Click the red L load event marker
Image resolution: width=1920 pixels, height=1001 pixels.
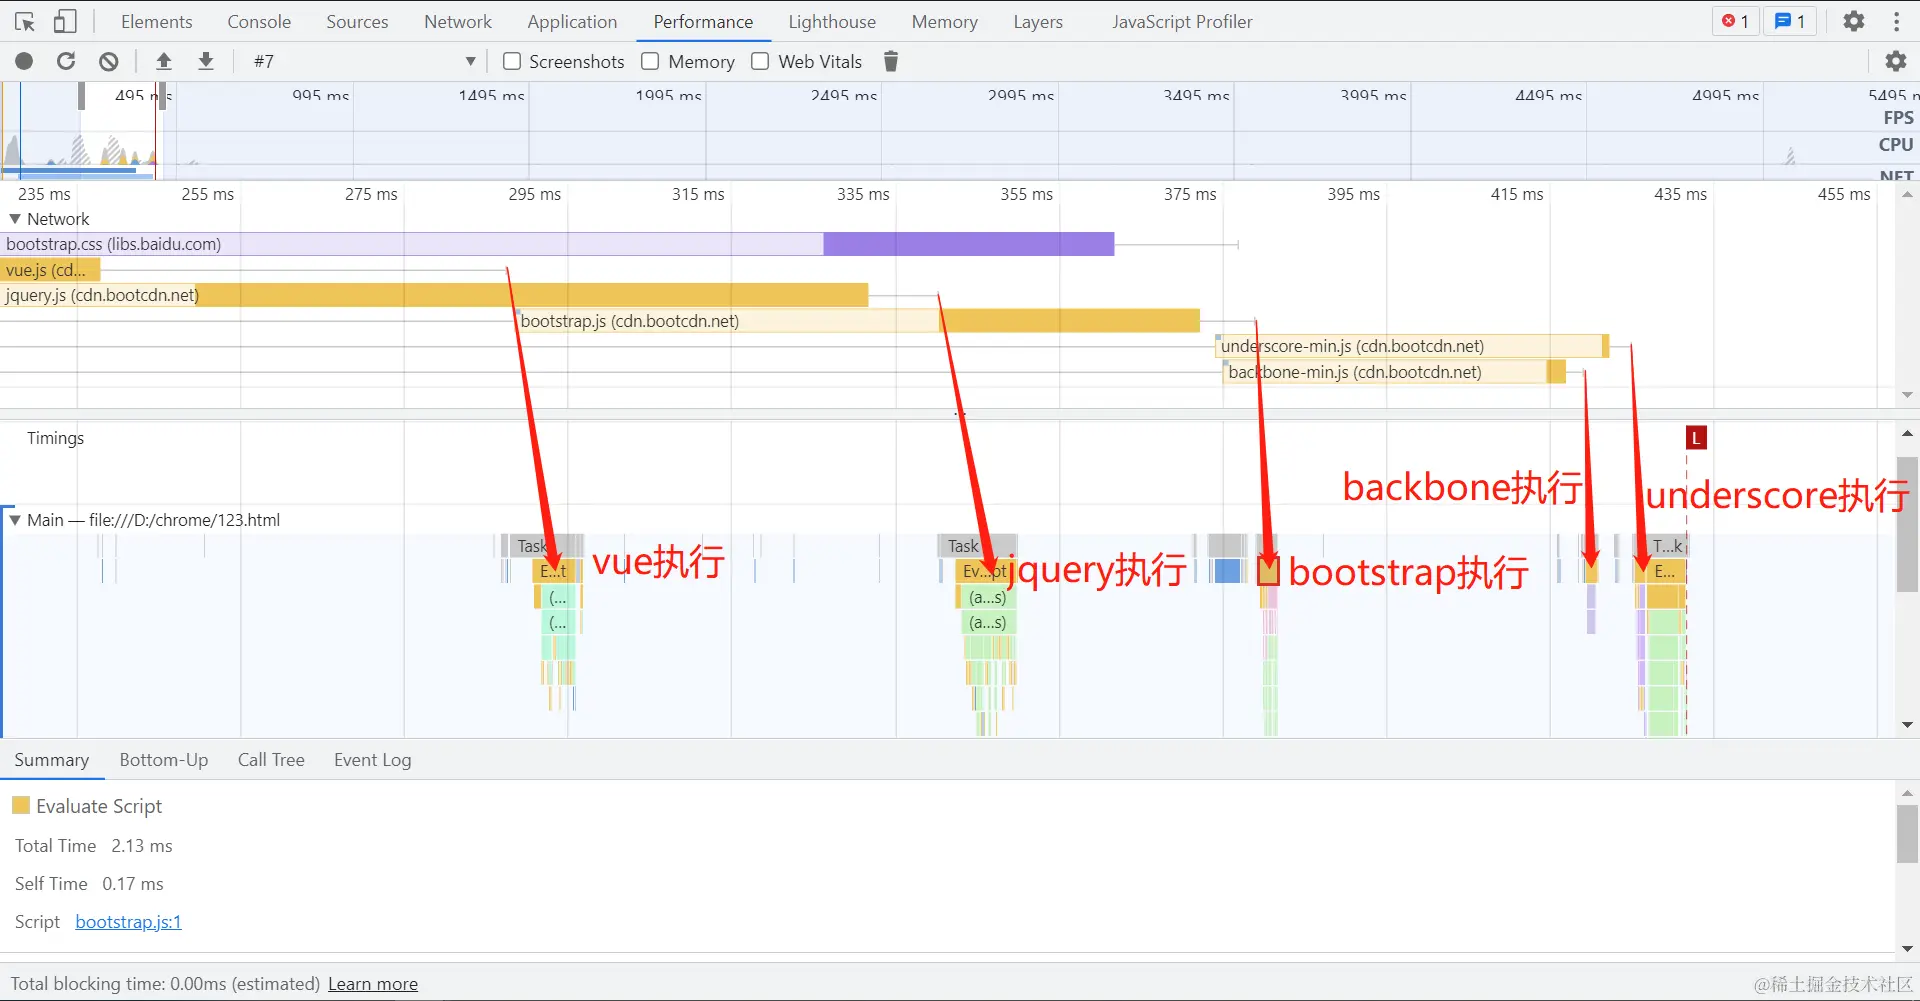[1696, 437]
